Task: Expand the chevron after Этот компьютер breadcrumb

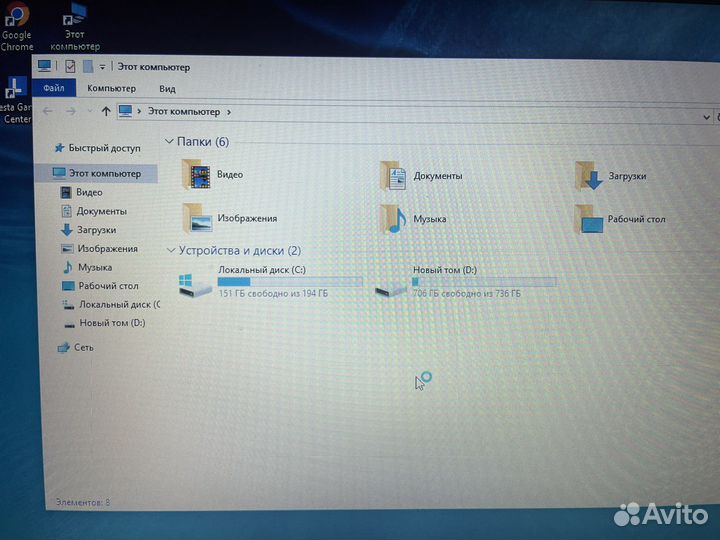Action: (229, 112)
